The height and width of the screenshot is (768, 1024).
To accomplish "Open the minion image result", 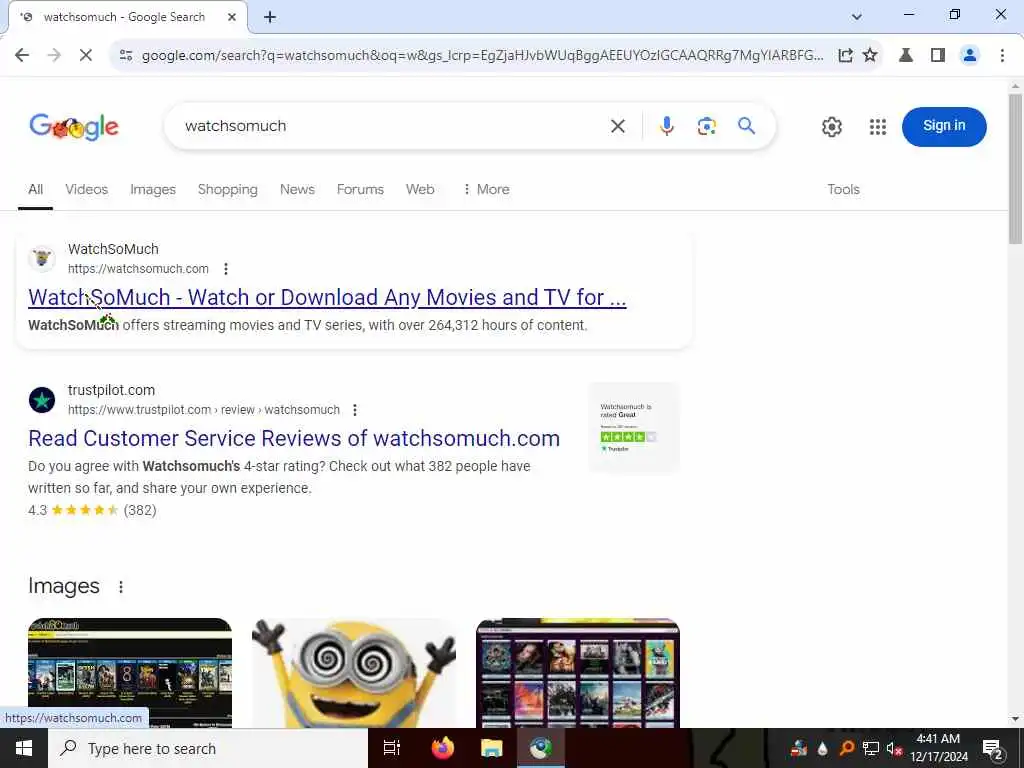I will (354, 673).
